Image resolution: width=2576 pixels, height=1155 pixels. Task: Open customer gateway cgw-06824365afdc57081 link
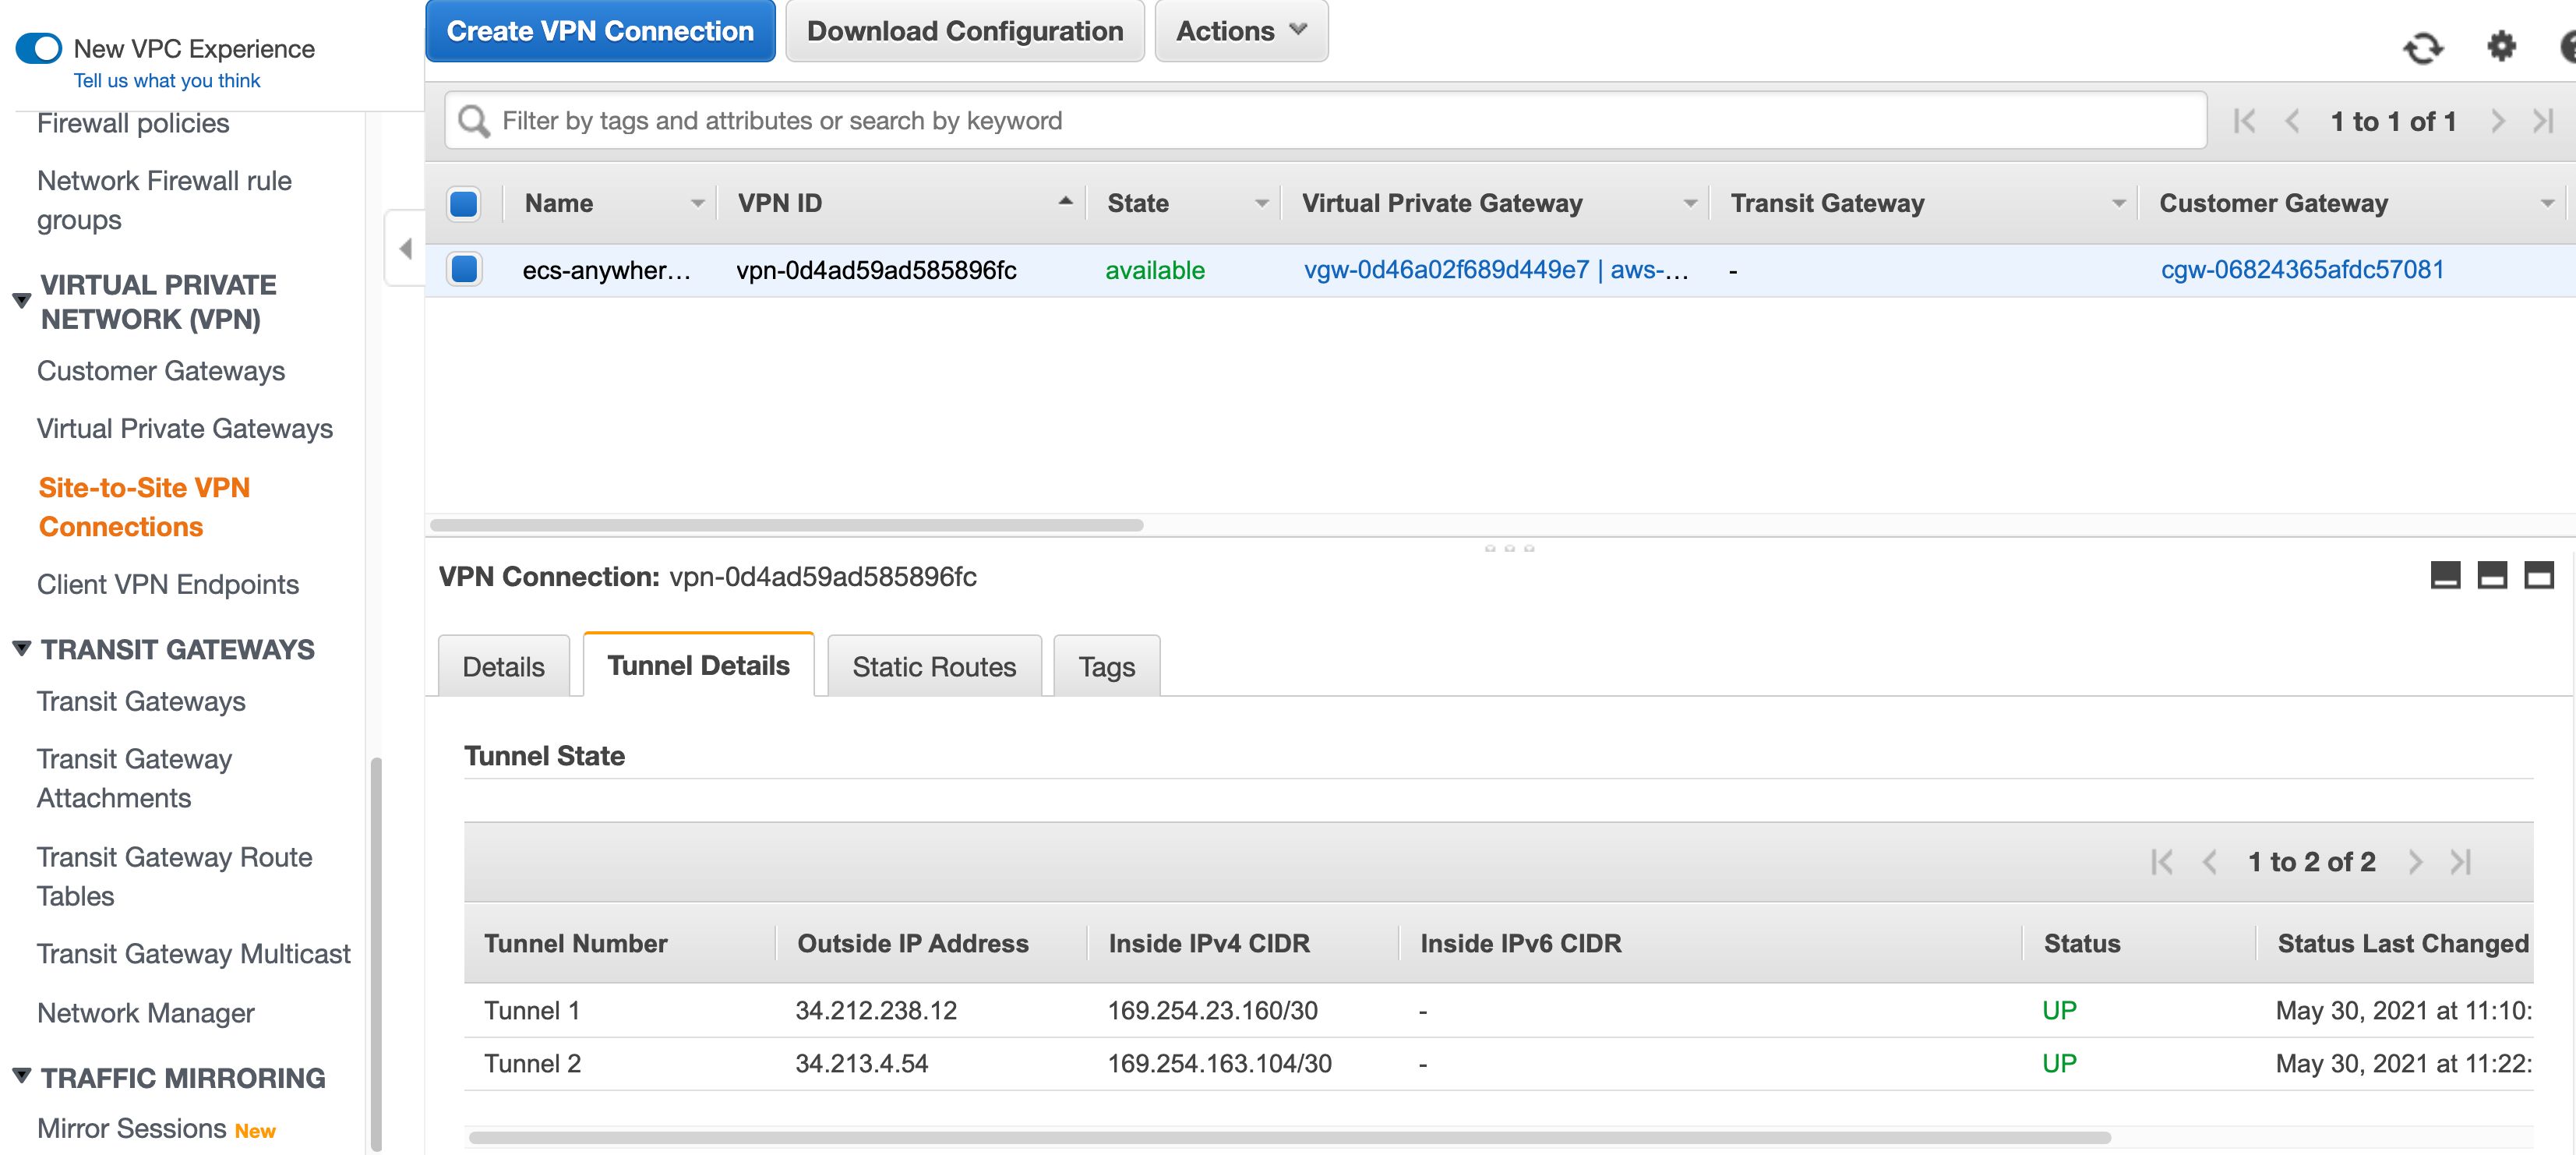(2301, 269)
